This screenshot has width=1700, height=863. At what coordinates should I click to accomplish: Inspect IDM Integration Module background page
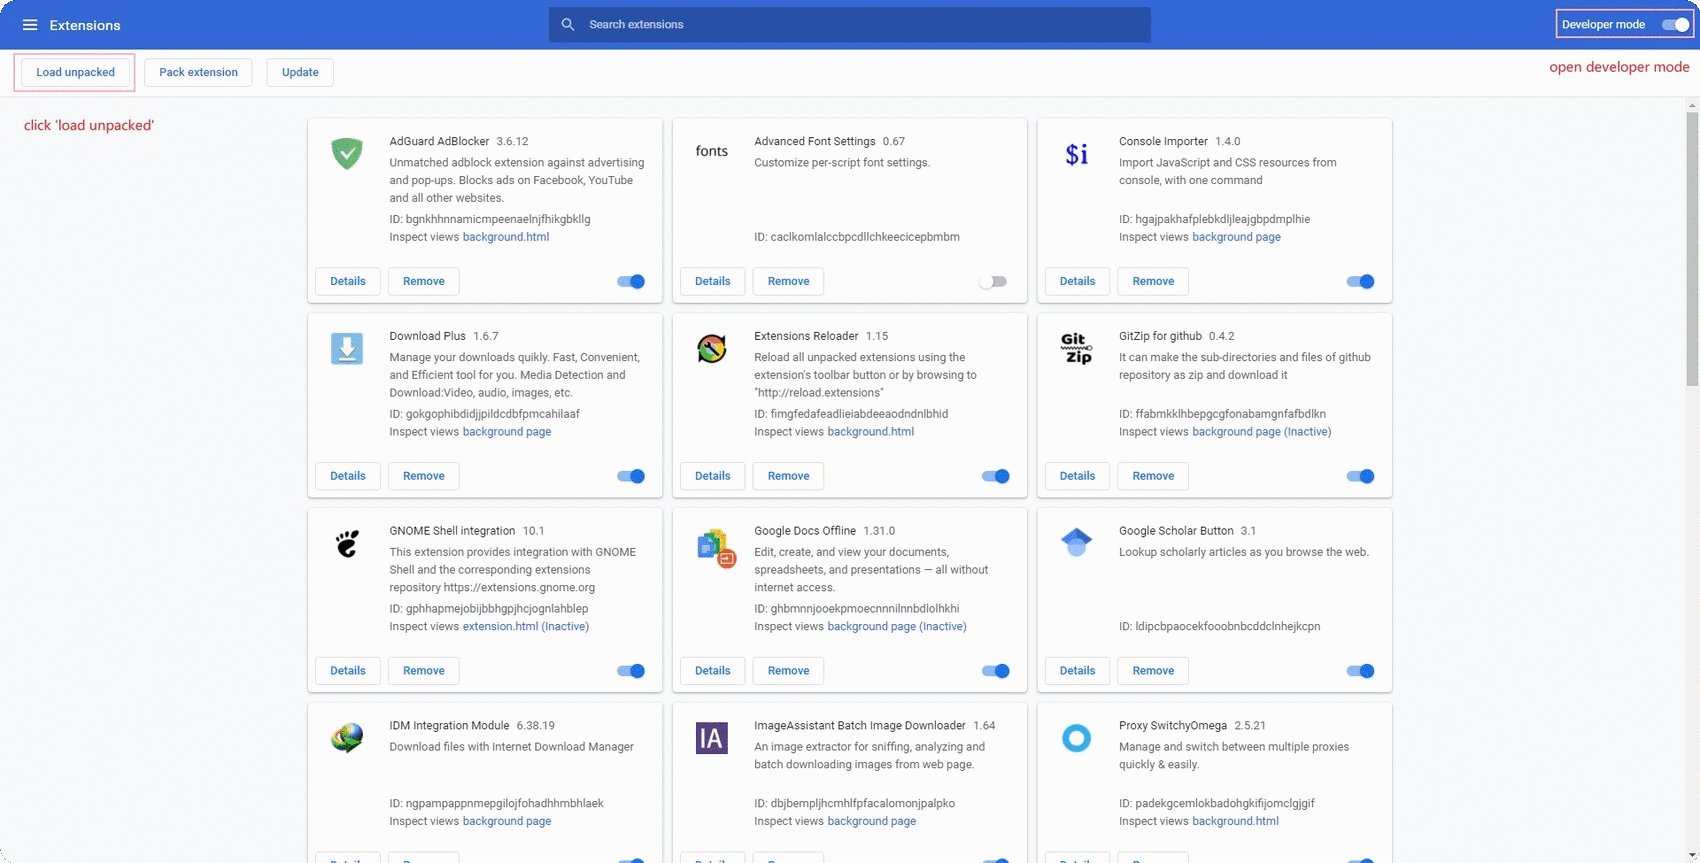[507, 821]
